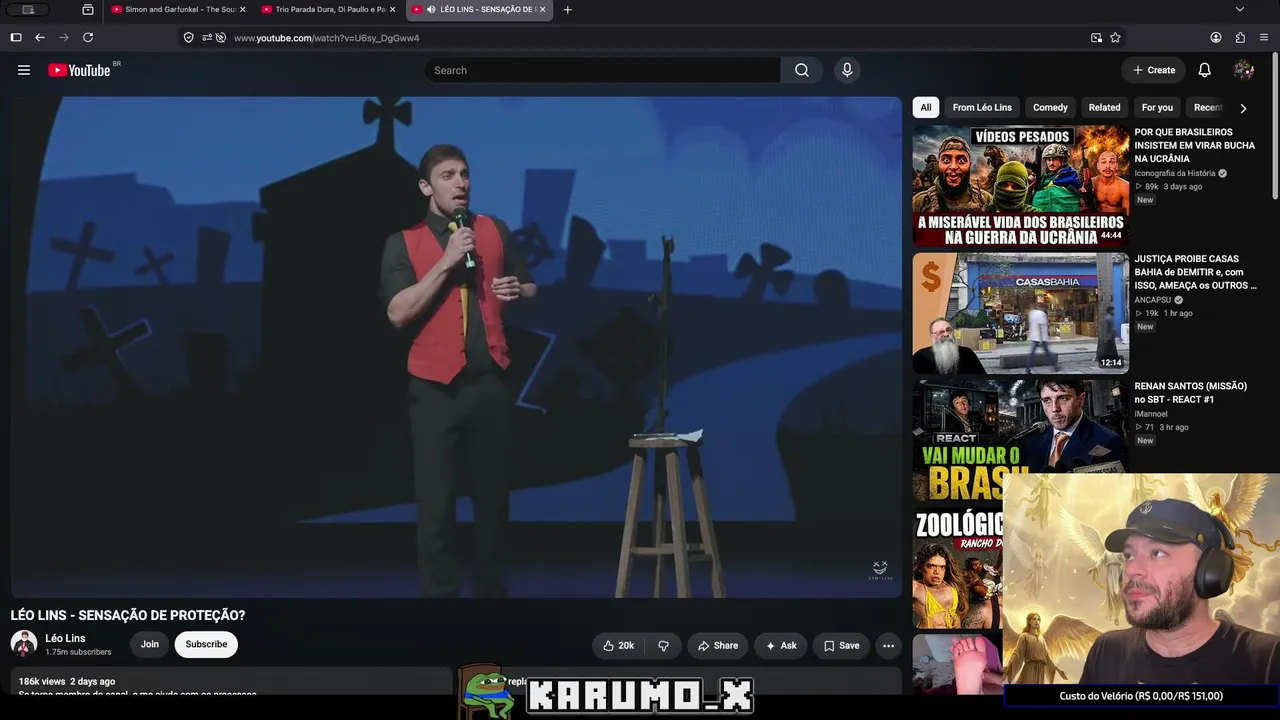Viewport: 1280px width, 720px height.
Task: Go back to the previous page
Action: pos(40,37)
